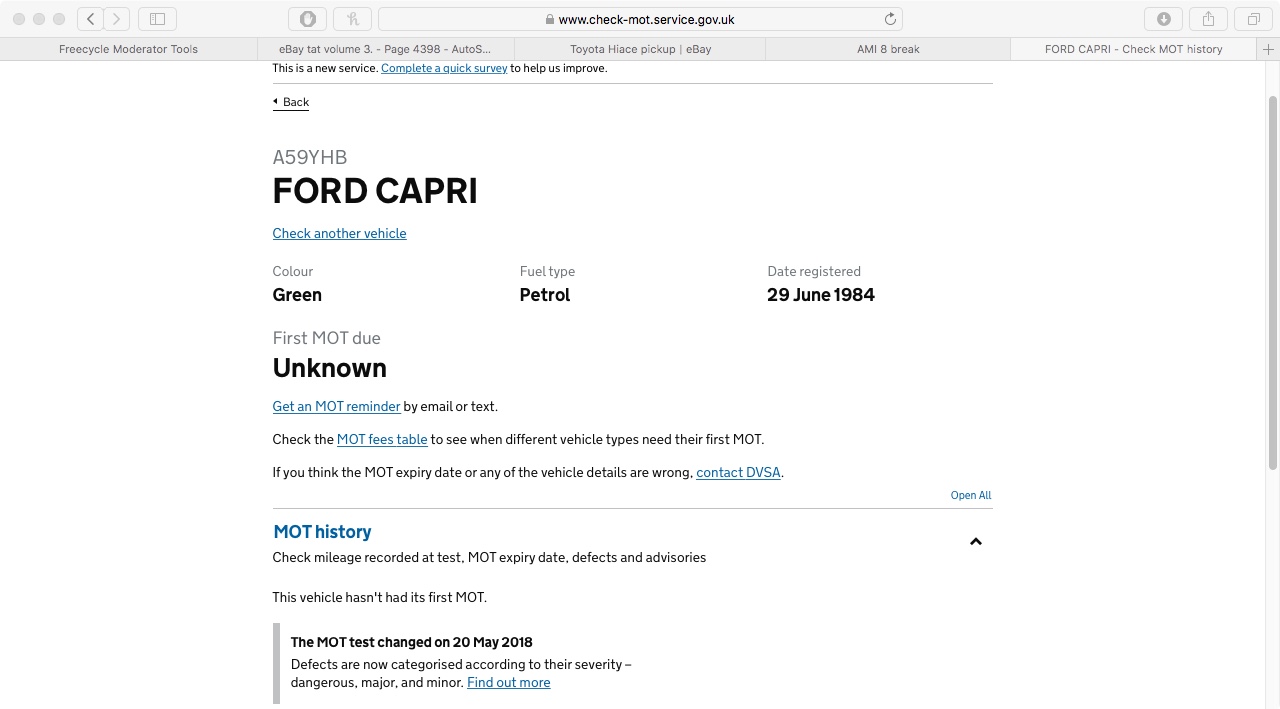Image resolution: width=1280 pixels, height=709 pixels.
Task: Switch to the Toyota Hiace pickup eBay tab
Action: pos(640,49)
